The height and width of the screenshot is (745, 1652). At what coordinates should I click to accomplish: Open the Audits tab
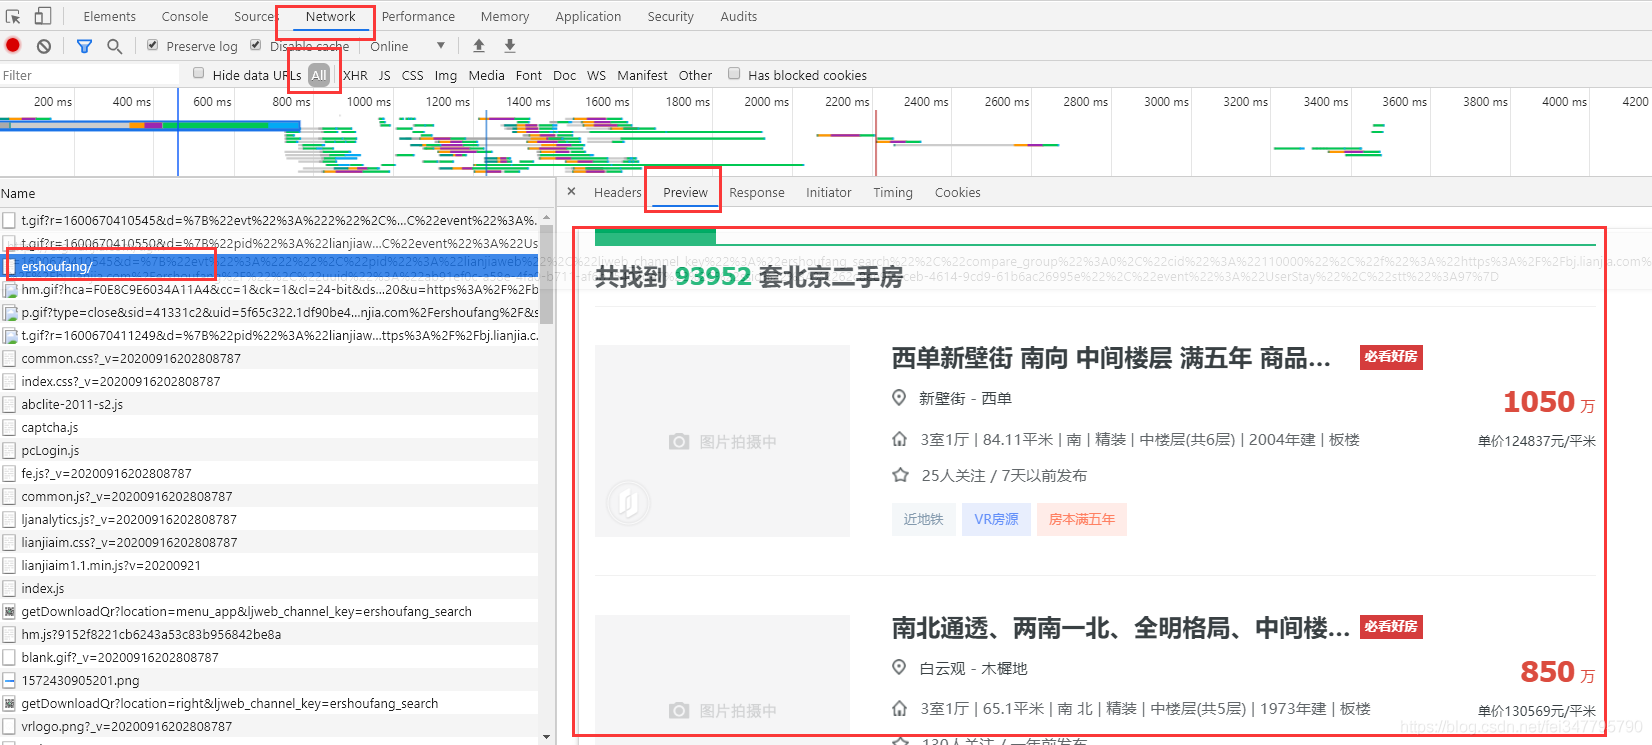739,16
